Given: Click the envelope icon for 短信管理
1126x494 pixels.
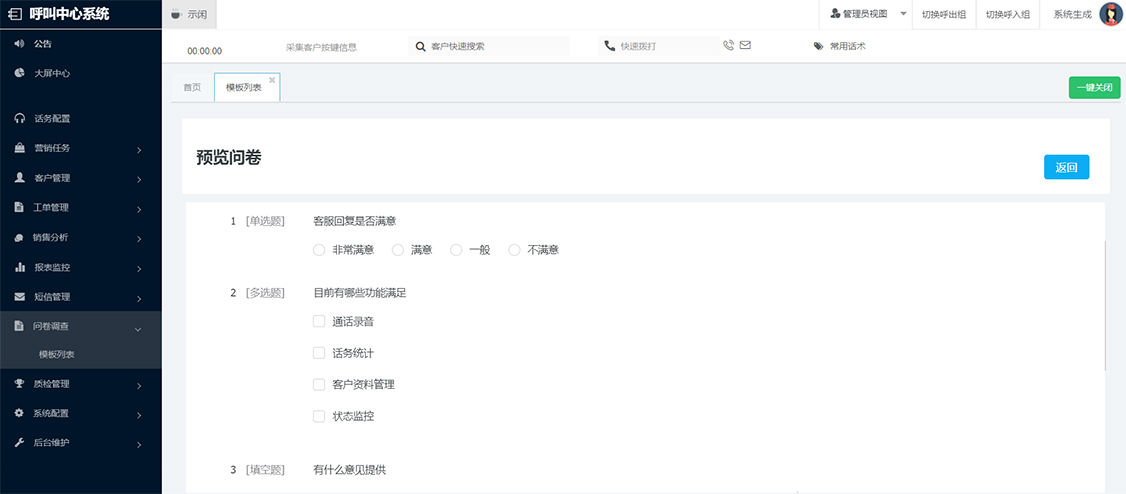Looking at the screenshot, I should [19, 297].
